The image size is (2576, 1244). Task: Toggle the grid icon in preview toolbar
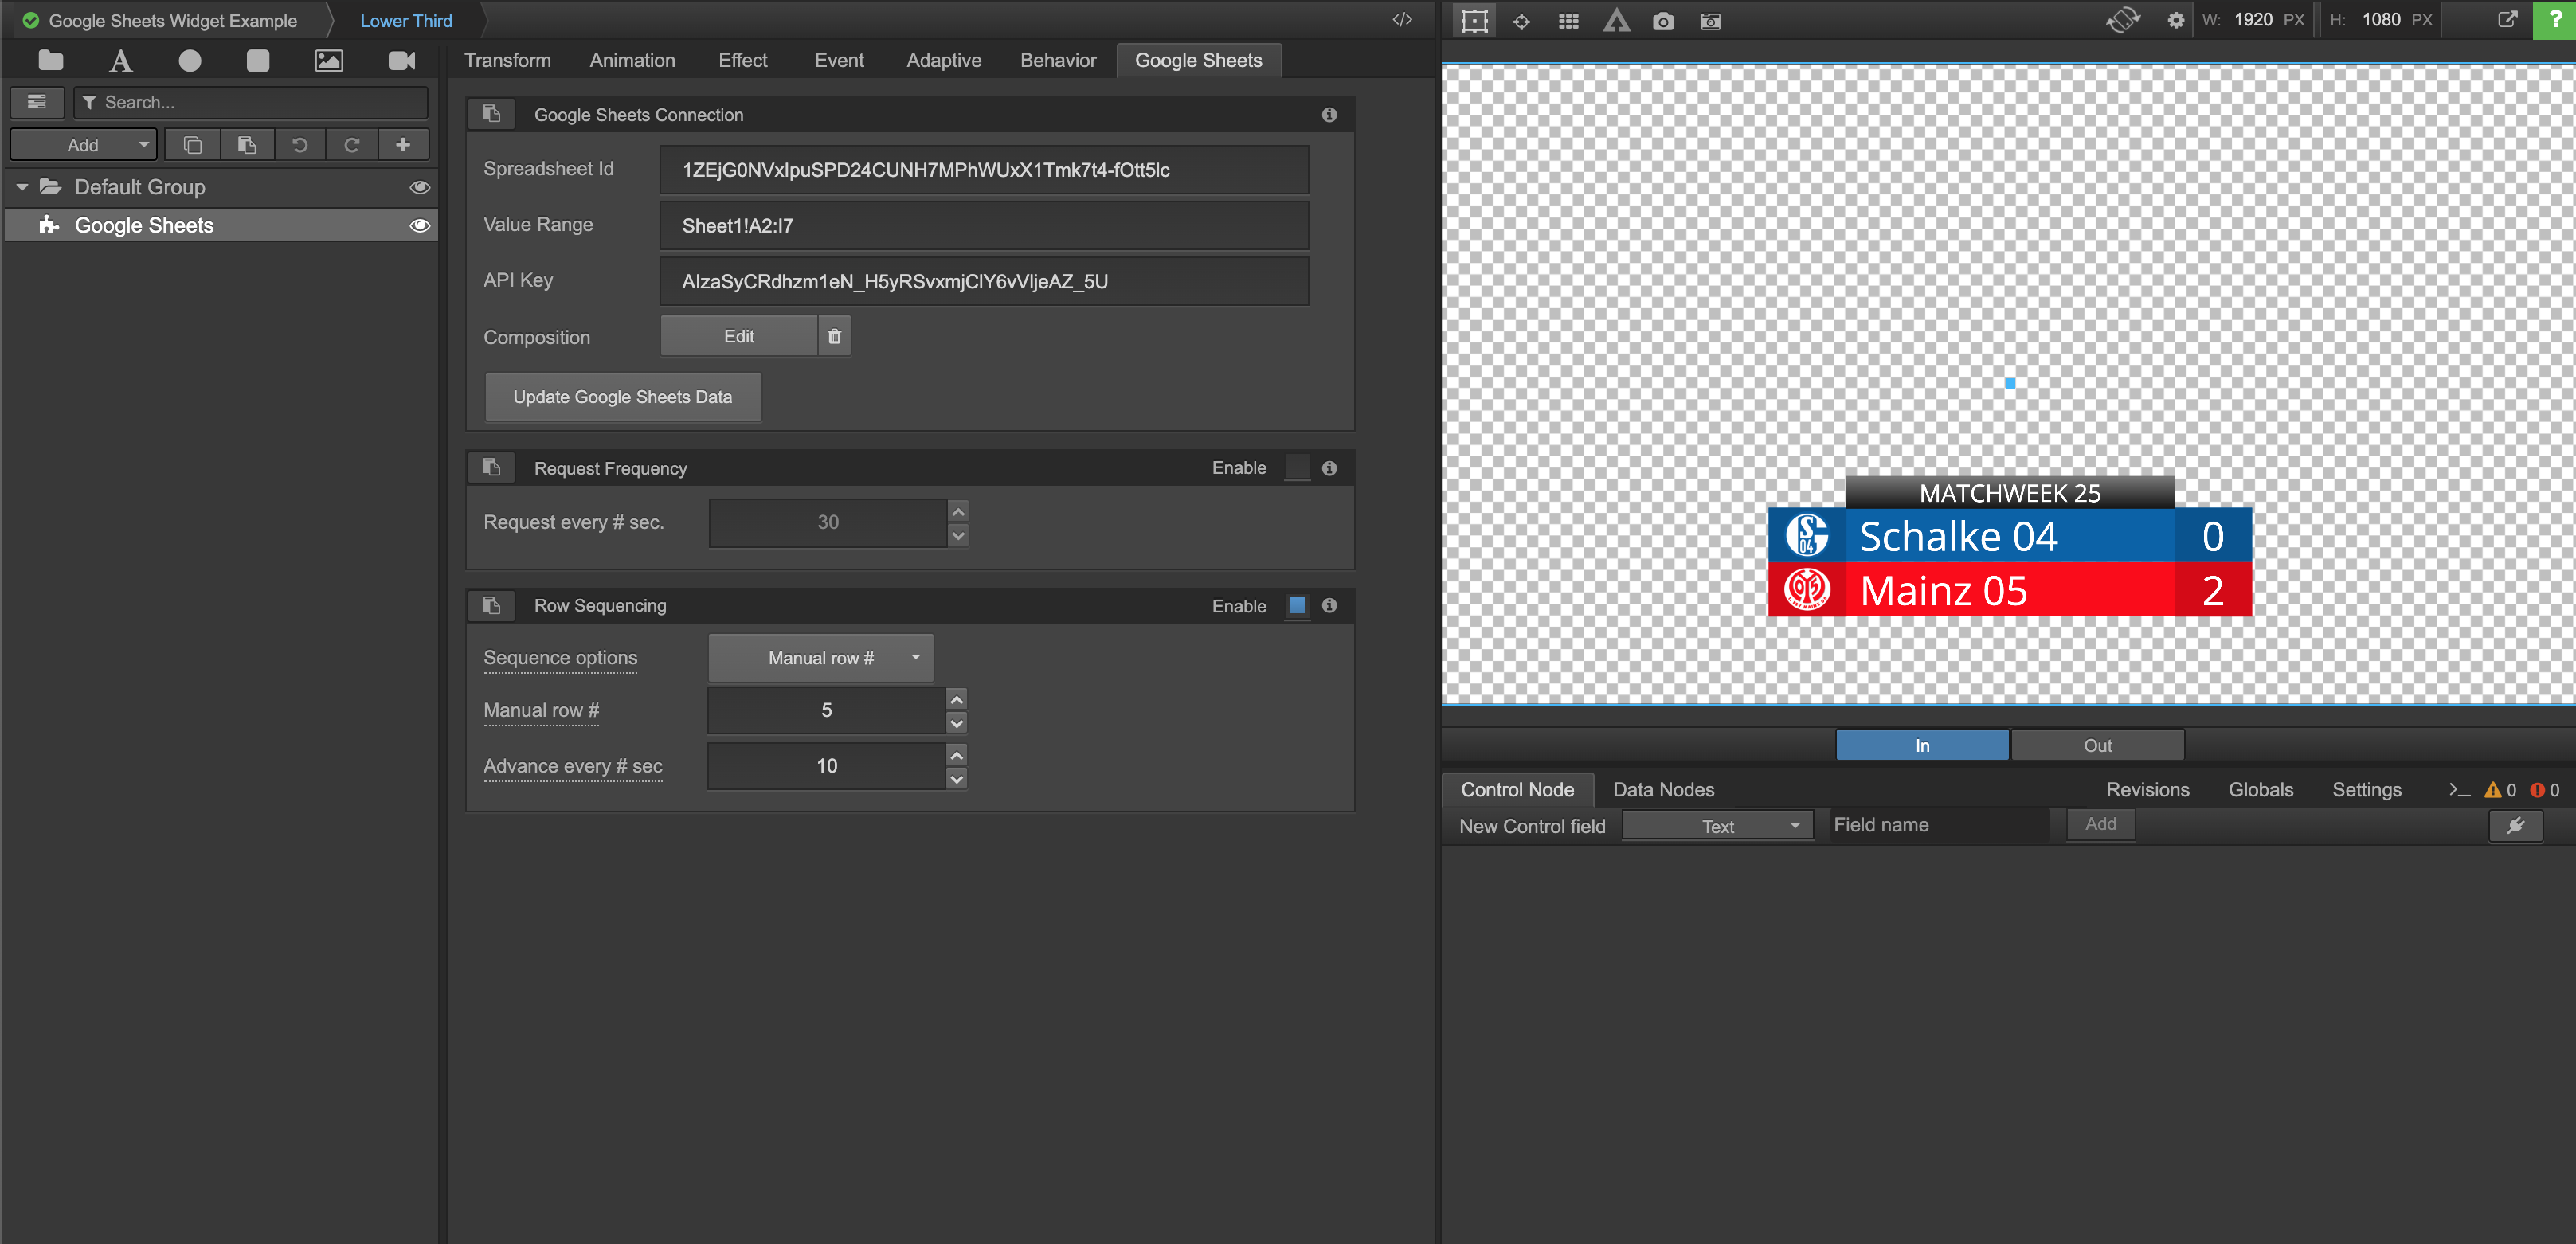click(1568, 21)
